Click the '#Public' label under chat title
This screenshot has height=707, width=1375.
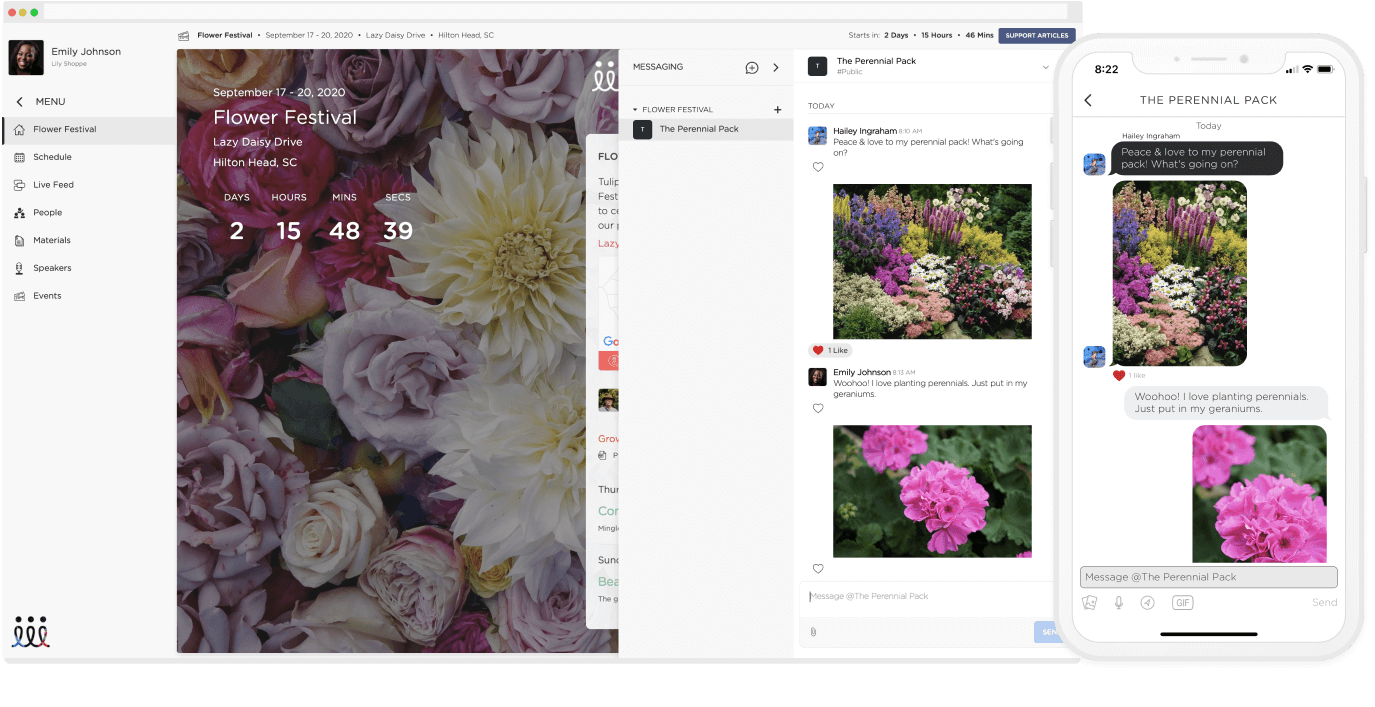[x=850, y=72]
